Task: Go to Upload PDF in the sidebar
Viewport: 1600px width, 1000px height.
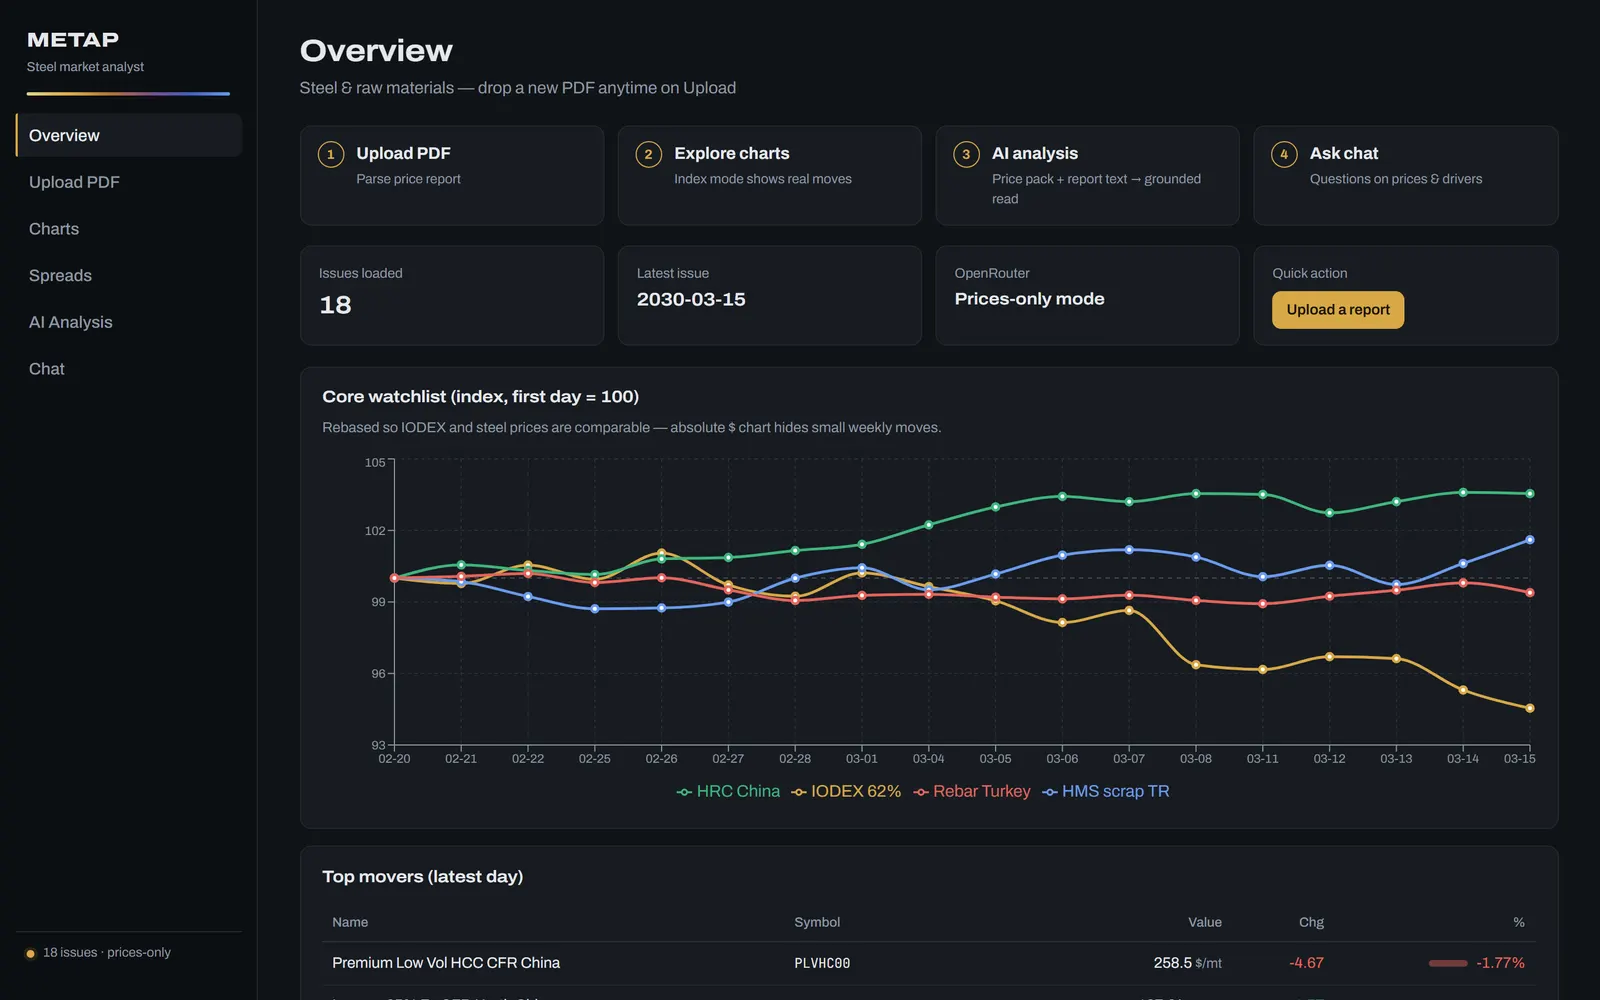Action: pos(129,182)
